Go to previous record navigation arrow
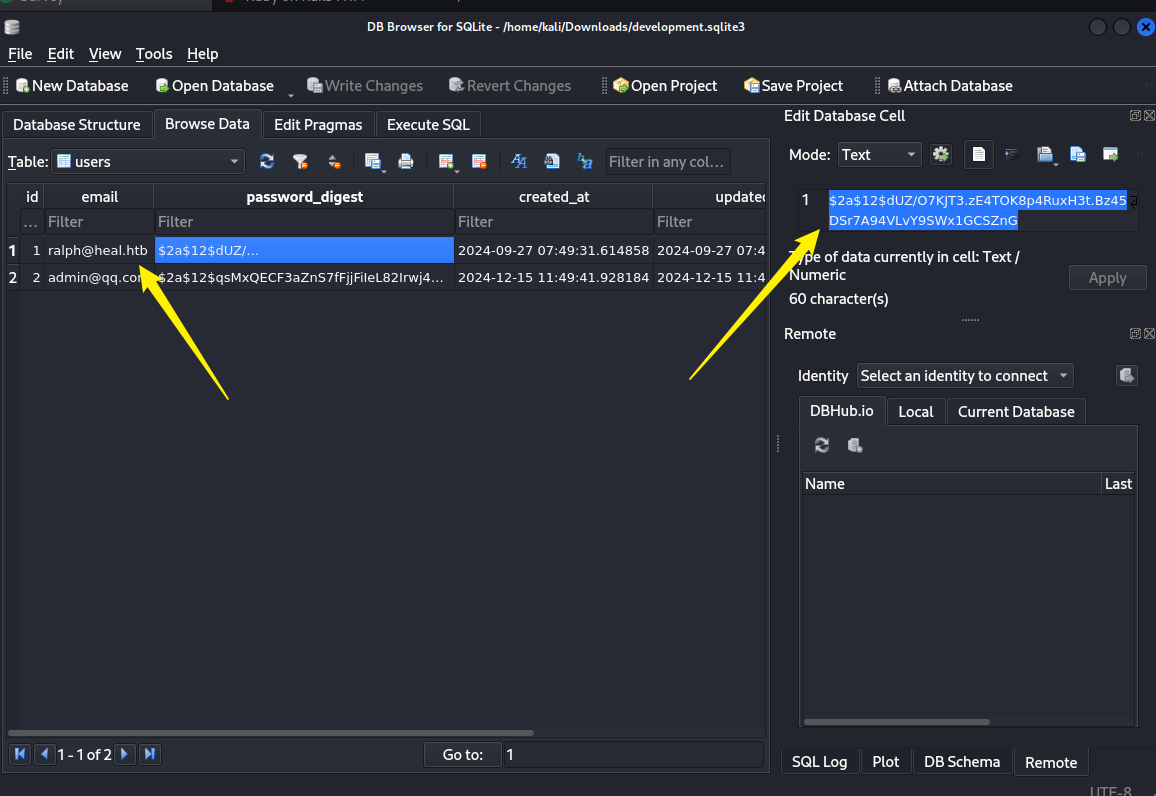Image resolution: width=1156 pixels, height=796 pixels. tap(45, 754)
